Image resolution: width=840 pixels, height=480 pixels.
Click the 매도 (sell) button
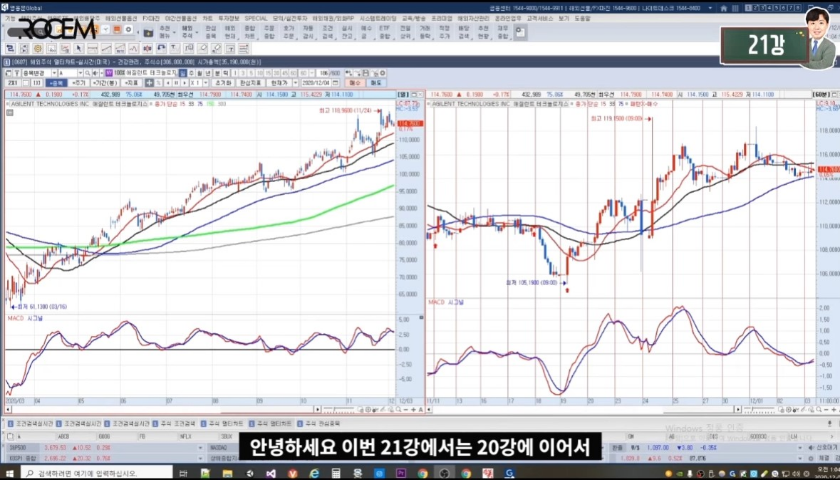point(376,83)
